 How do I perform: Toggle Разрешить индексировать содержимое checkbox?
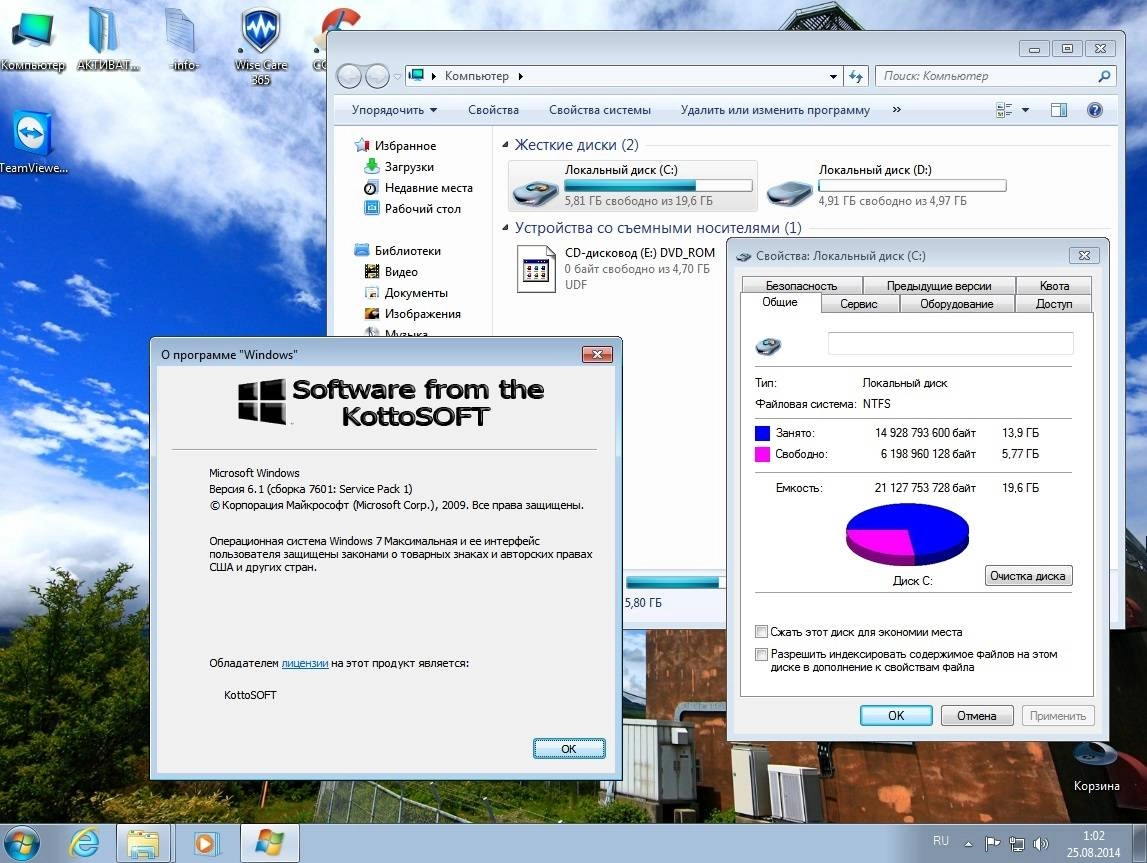(x=761, y=654)
